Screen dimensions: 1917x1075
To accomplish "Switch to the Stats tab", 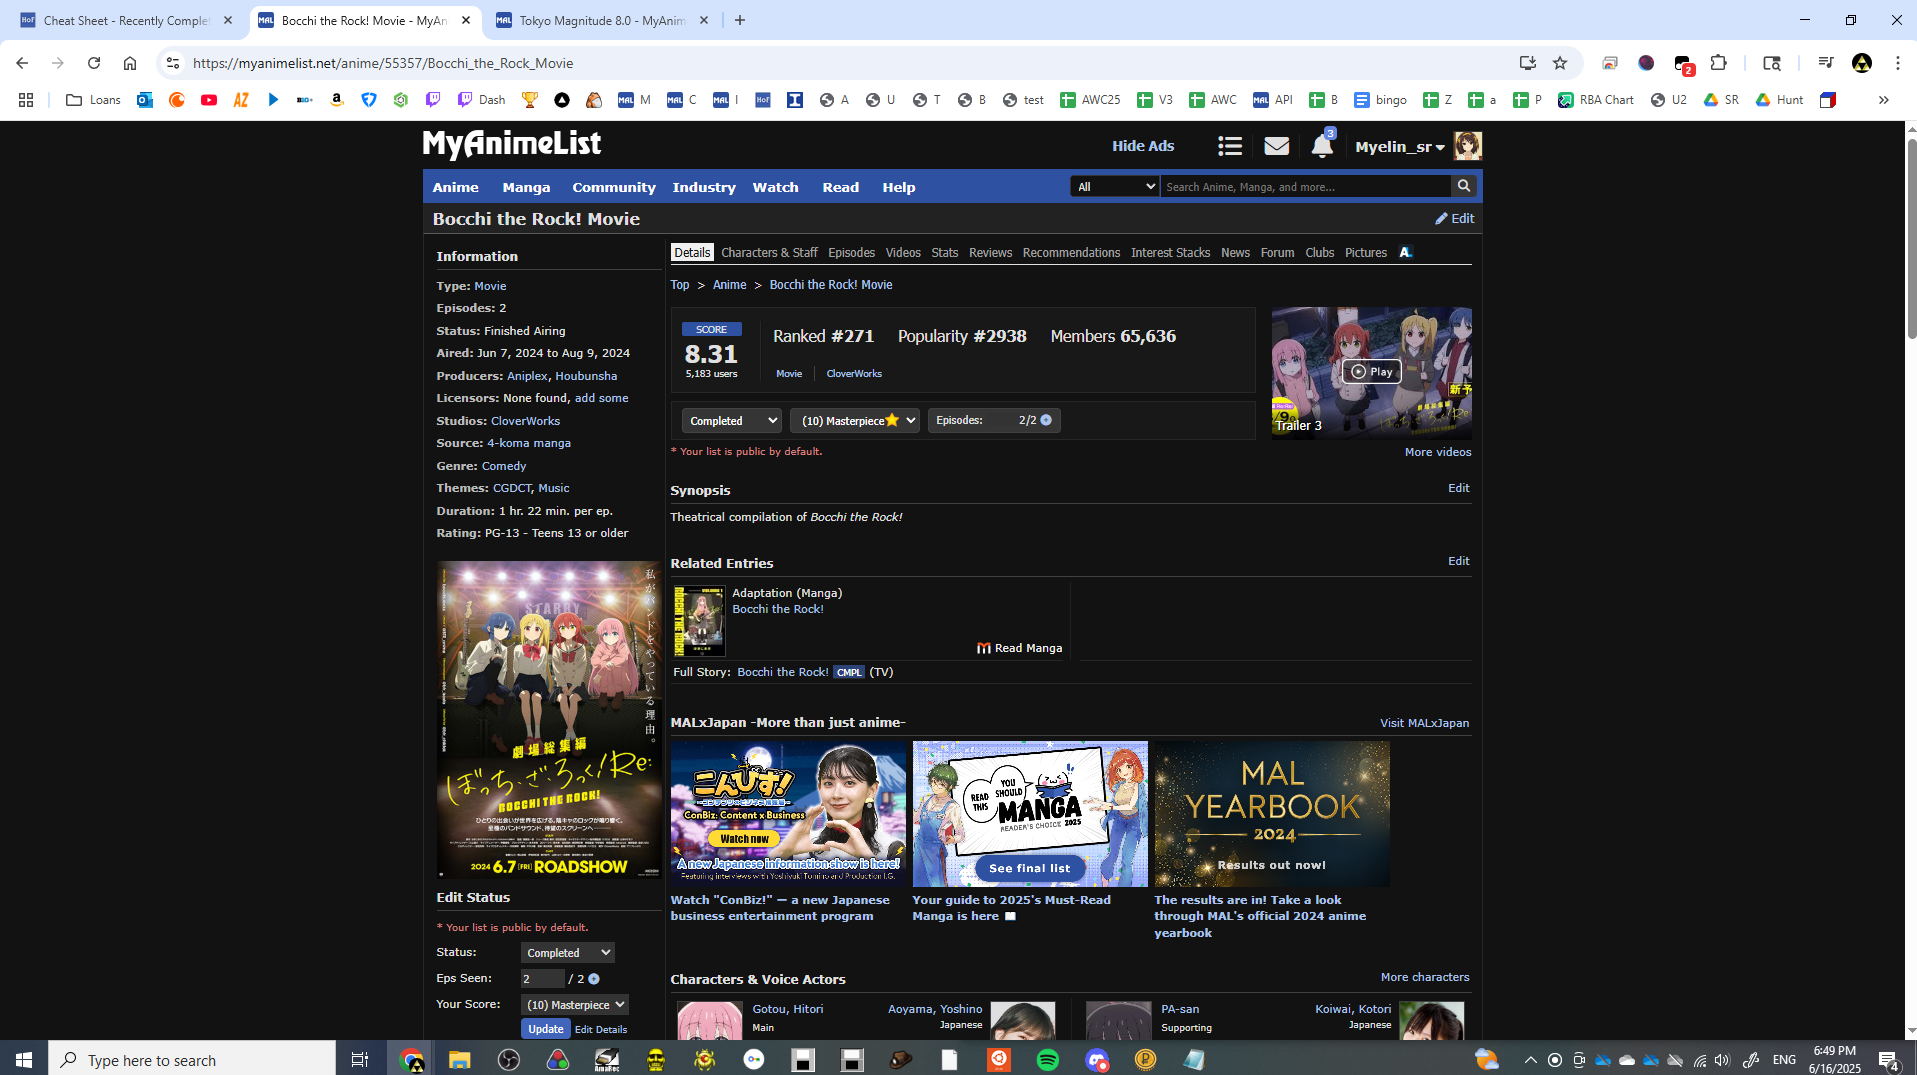I will (x=944, y=253).
